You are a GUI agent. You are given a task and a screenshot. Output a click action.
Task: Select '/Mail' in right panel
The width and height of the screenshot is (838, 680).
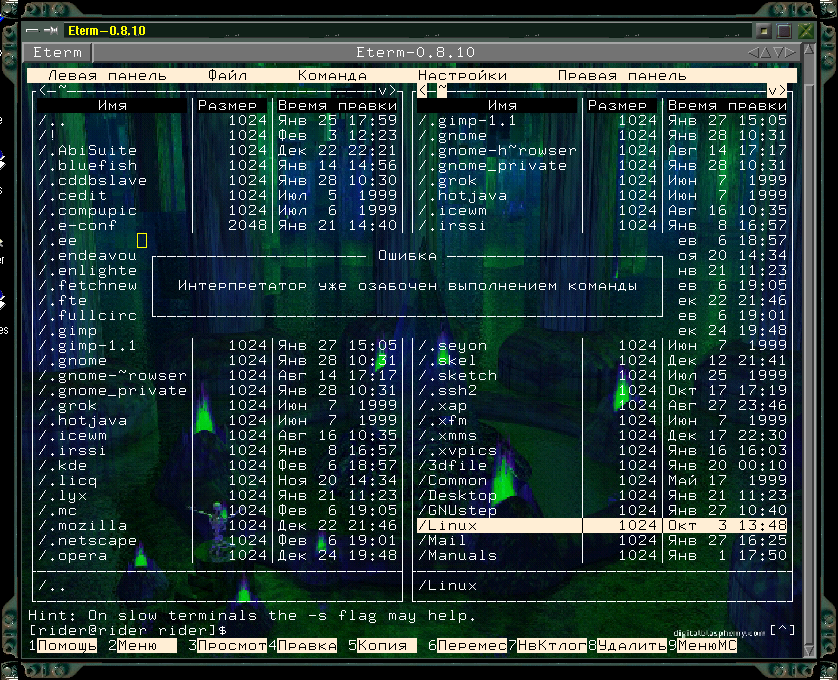(x=602, y=540)
